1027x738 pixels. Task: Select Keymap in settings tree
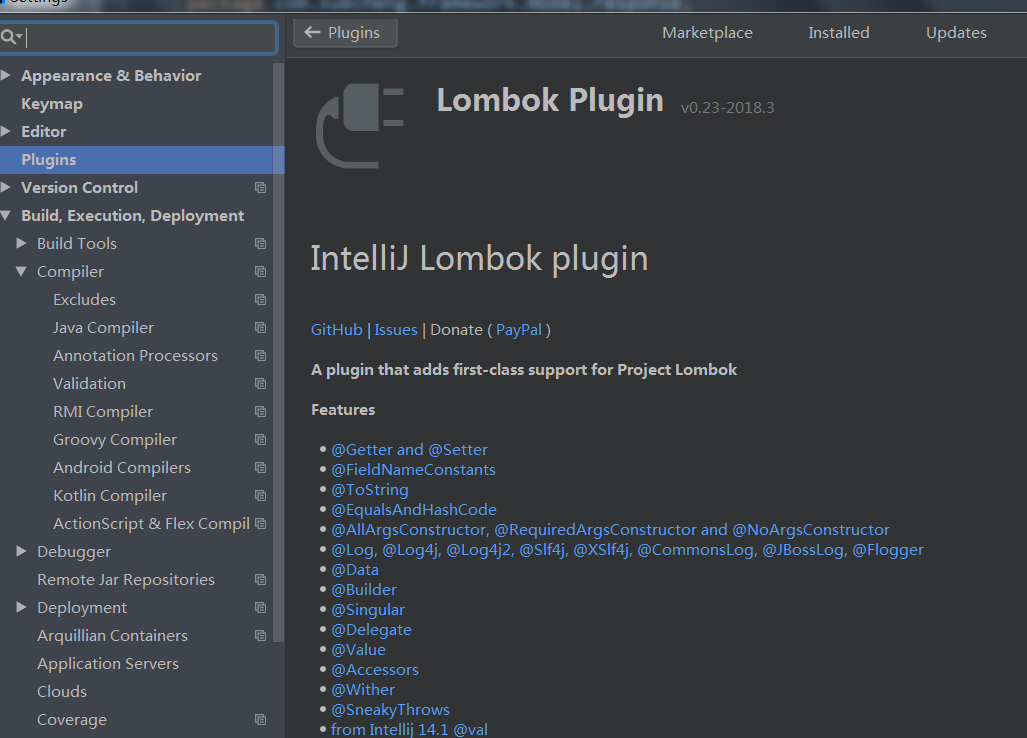pos(52,103)
